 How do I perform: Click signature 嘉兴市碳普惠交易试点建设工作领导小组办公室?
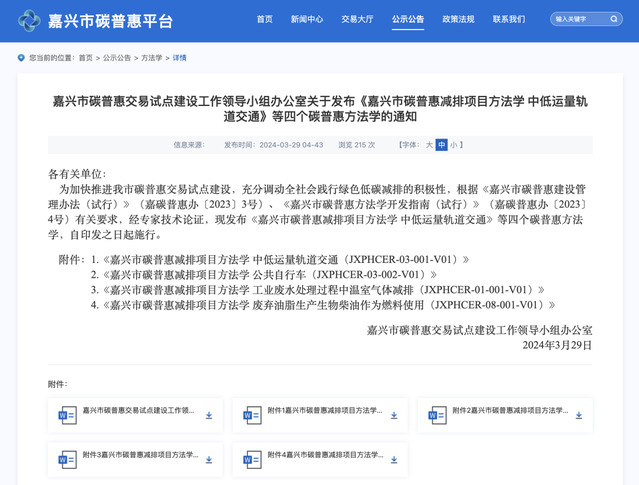click(x=479, y=330)
